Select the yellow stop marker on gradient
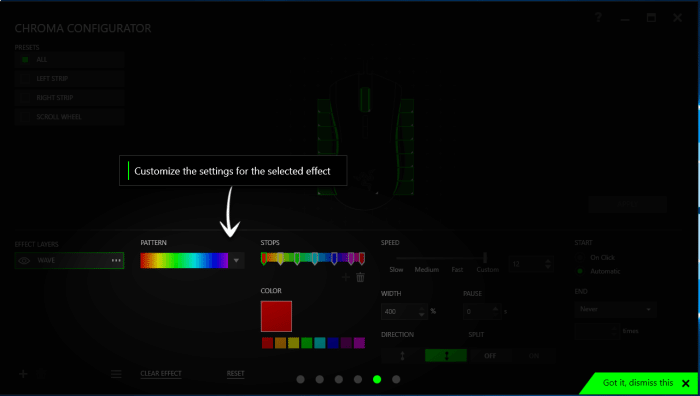The height and width of the screenshot is (396, 700). point(280,258)
